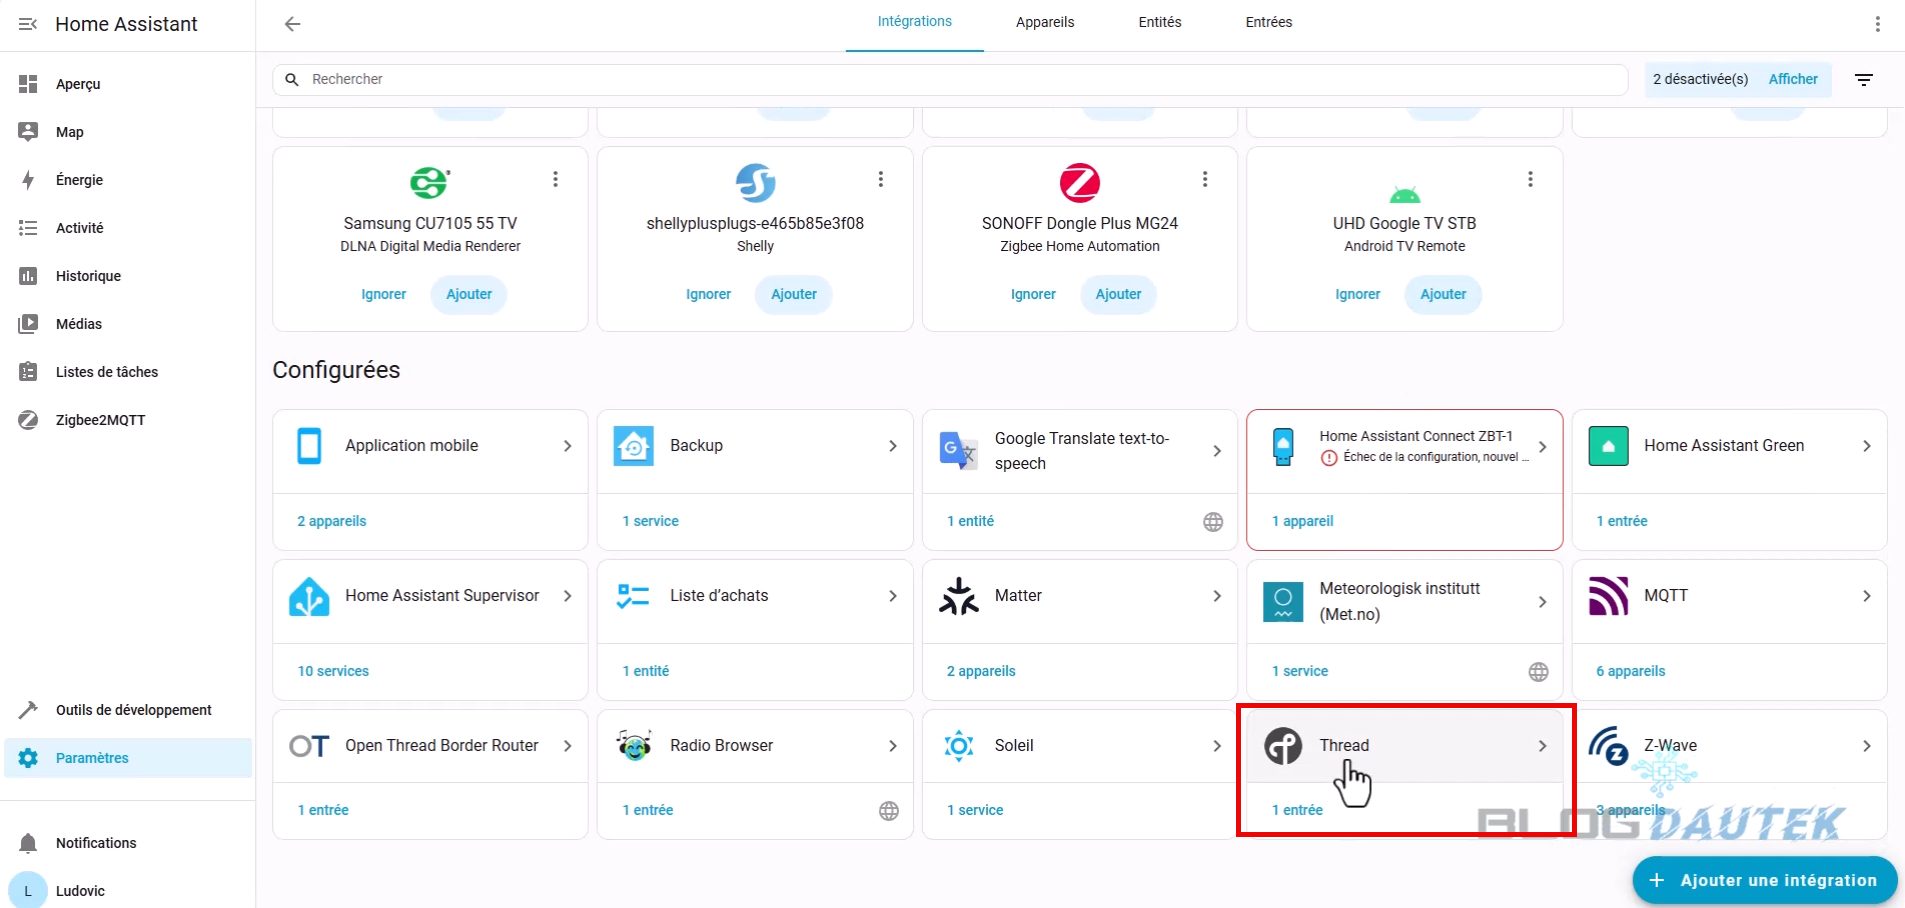The image size is (1905, 908).
Task: Switch to the Entités tab
Action: (1159, 22)
